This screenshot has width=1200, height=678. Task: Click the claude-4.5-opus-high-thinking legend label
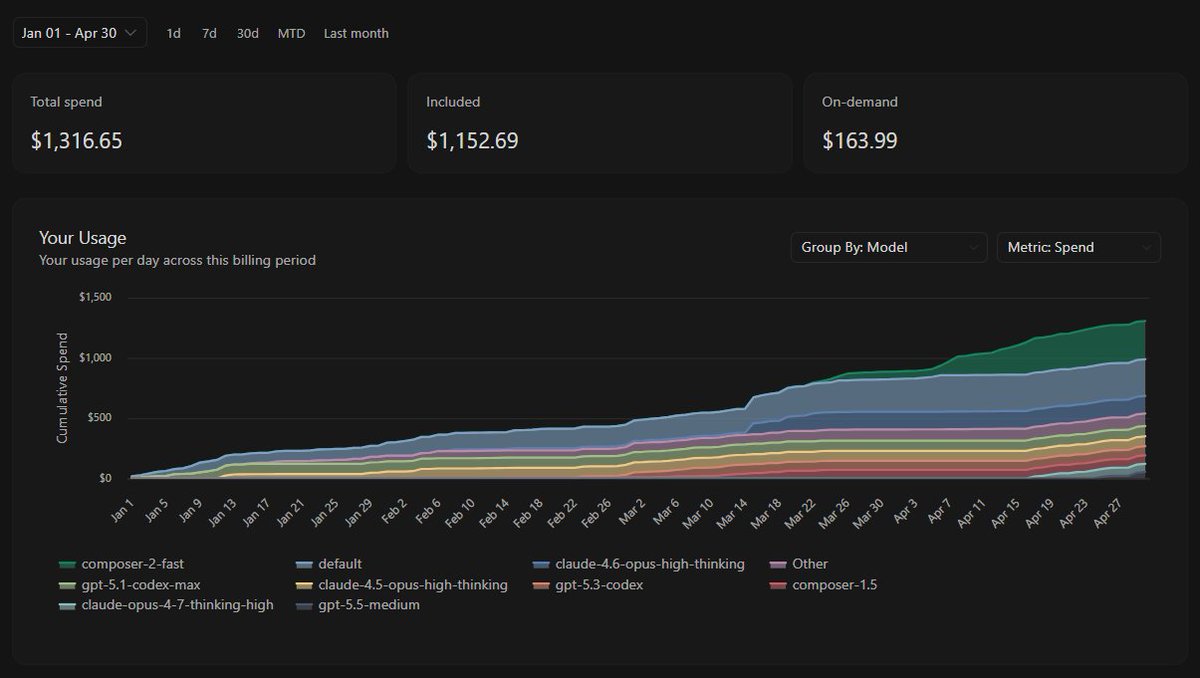pos(413,585)
